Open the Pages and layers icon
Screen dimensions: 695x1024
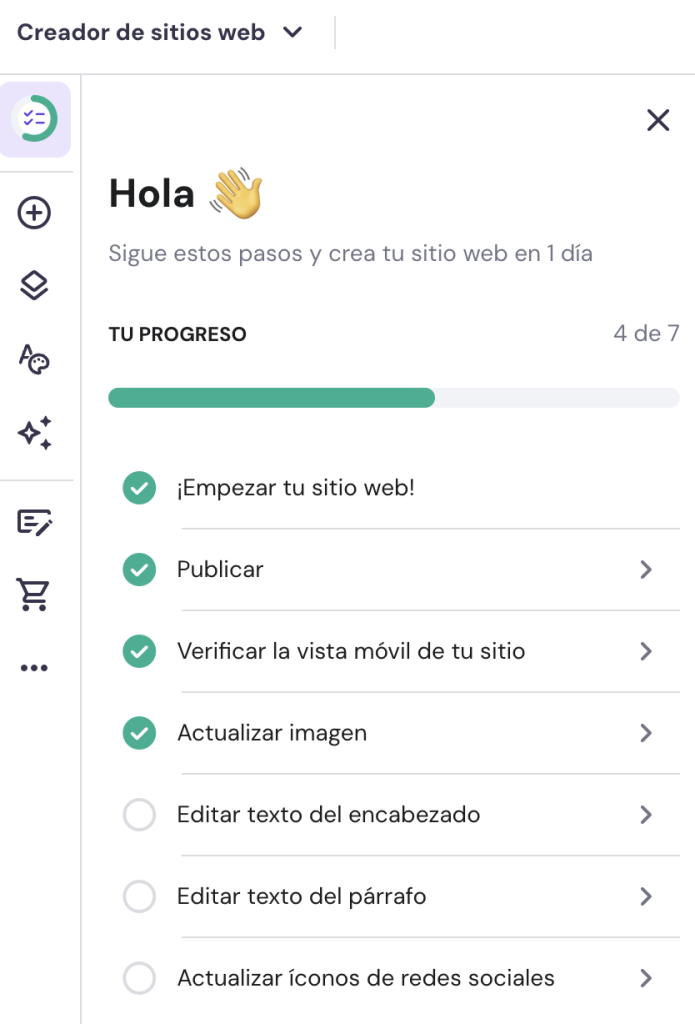pos(36,285)
